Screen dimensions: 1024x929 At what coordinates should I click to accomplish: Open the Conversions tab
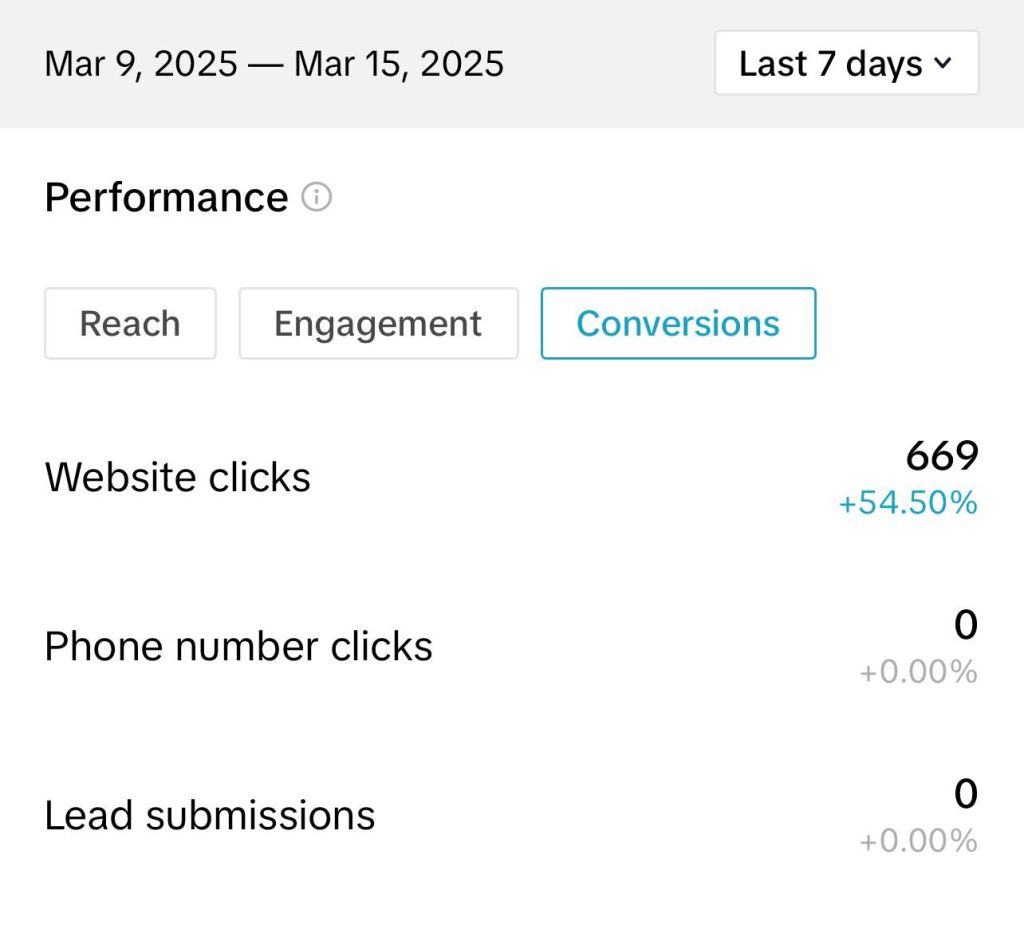click(678, 323)
